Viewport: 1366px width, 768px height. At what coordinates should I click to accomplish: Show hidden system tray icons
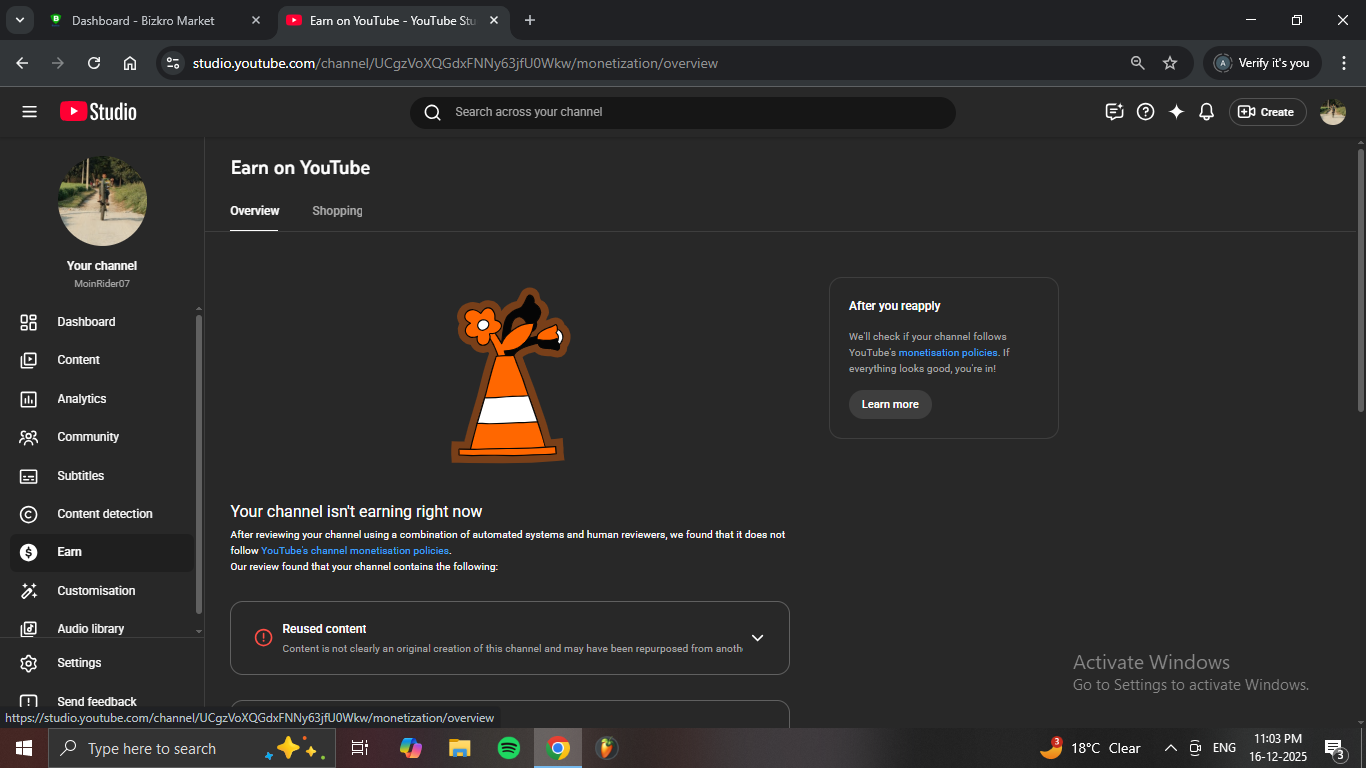click(x=1170, y=748)
